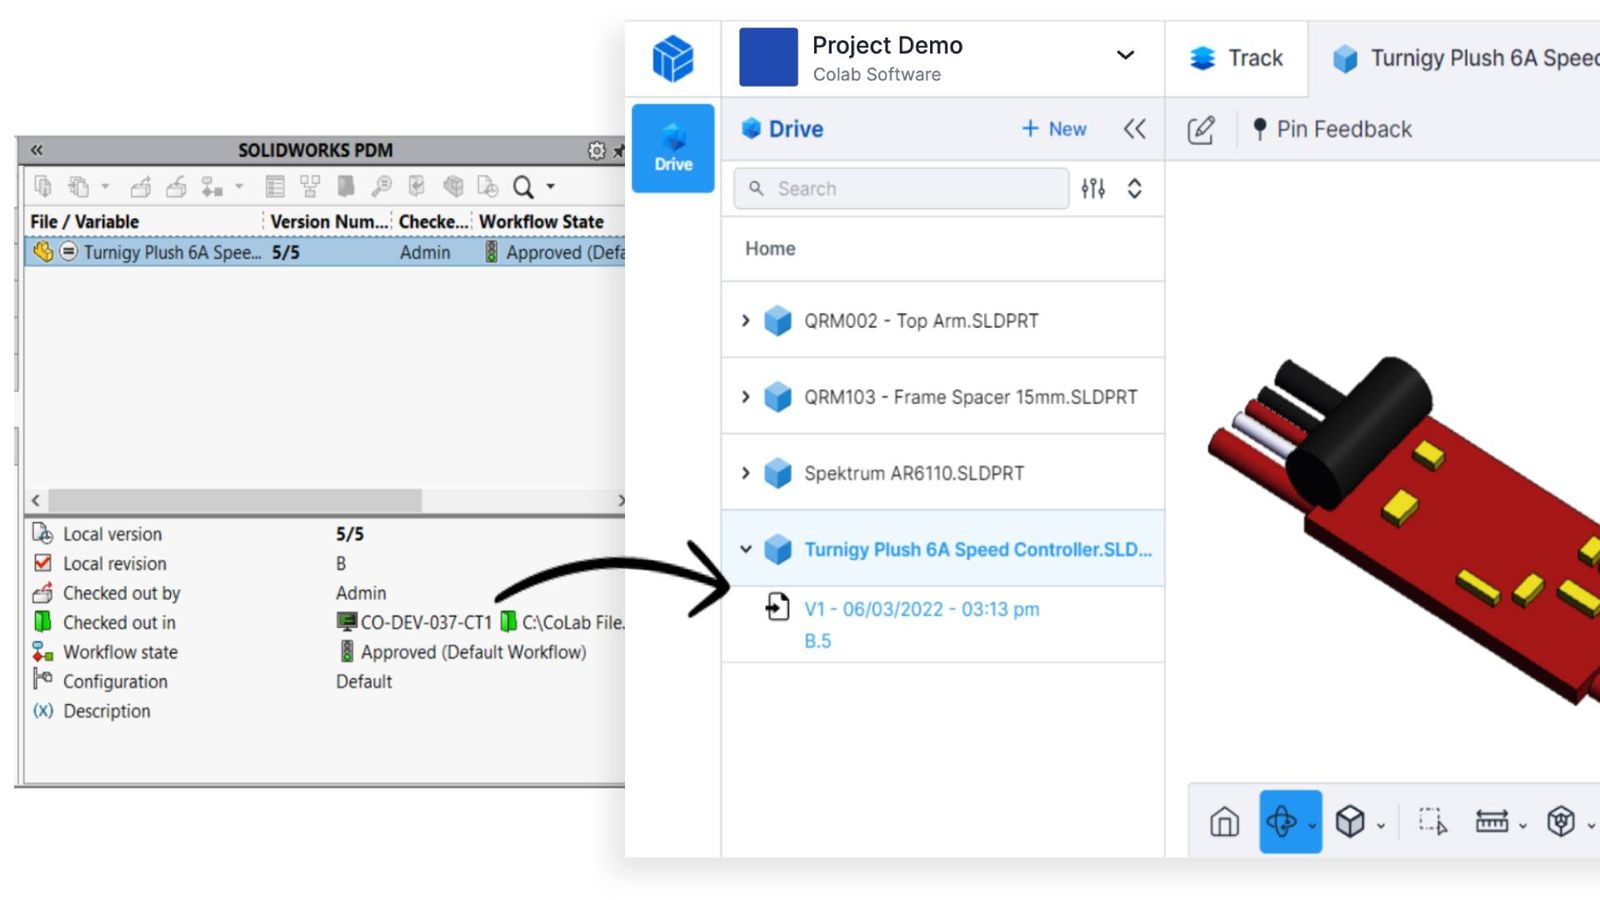Click PDM document with clock icon
The image size is (1600, 900).
[488, 186]
